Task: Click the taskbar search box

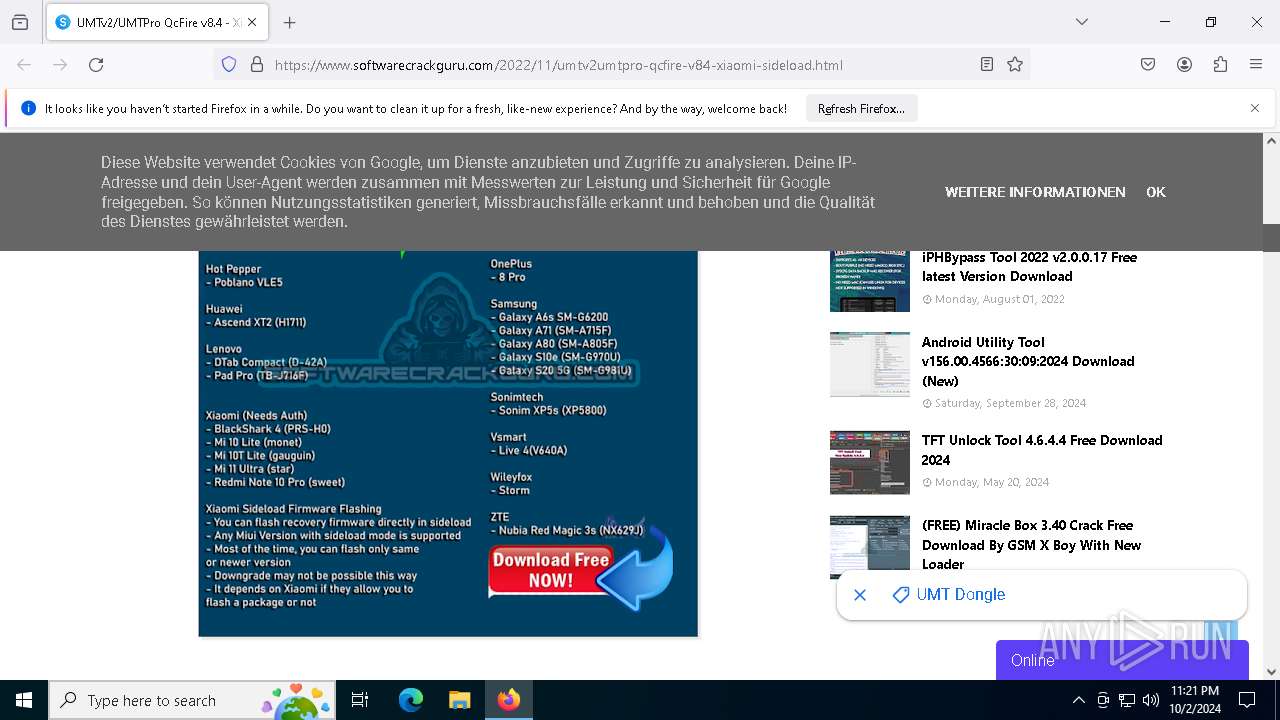Action: point(194,700)
